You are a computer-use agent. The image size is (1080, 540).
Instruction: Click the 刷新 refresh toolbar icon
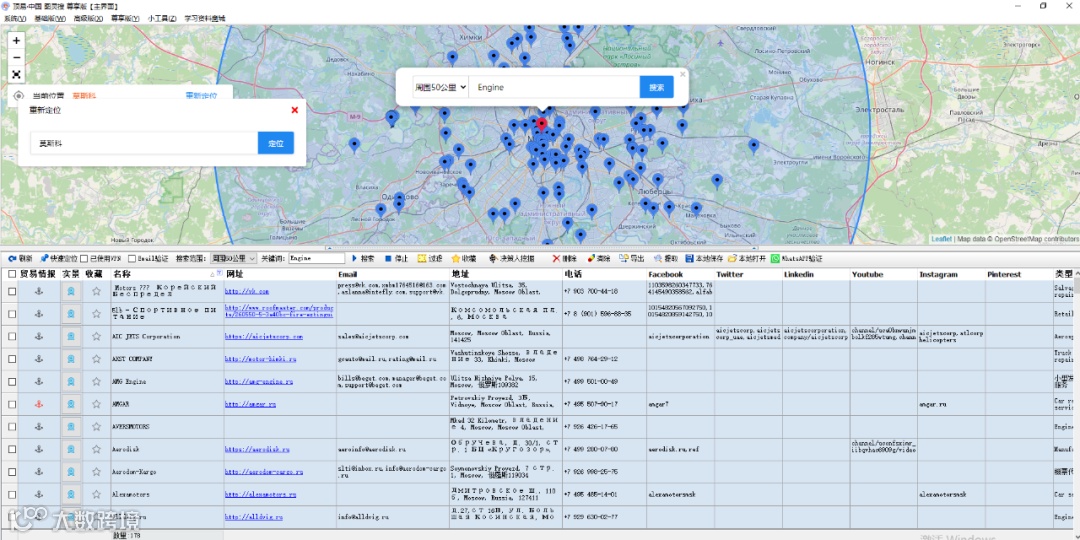click(12, 258)
